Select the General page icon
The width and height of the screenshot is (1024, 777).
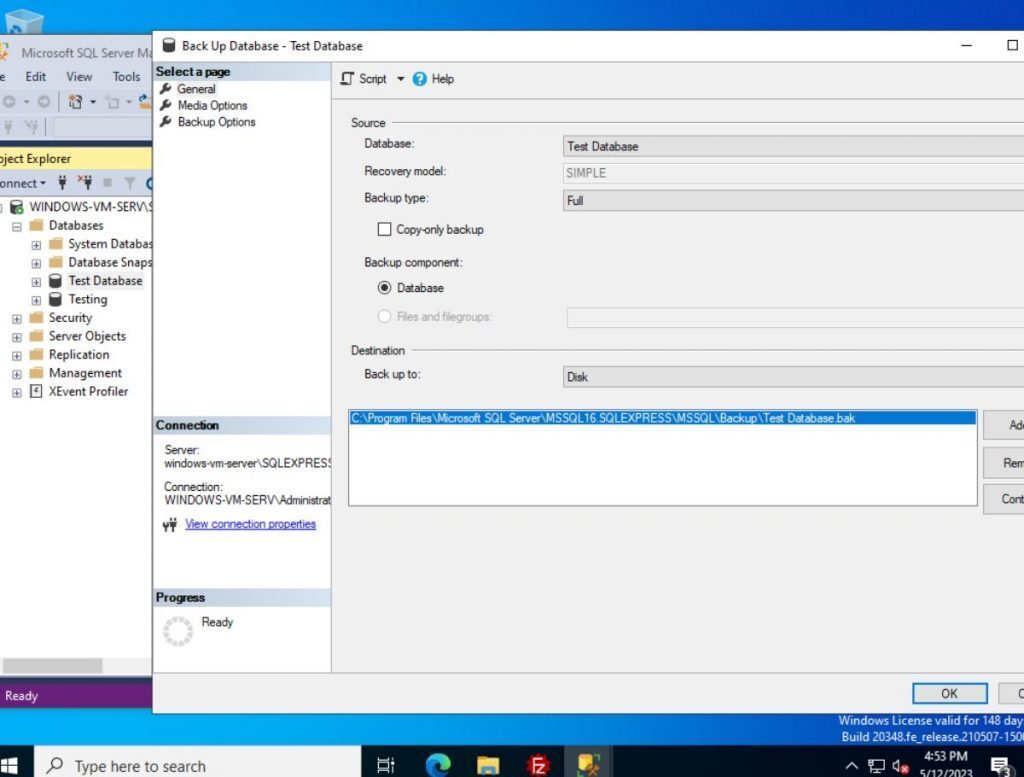tap(196, 88)
